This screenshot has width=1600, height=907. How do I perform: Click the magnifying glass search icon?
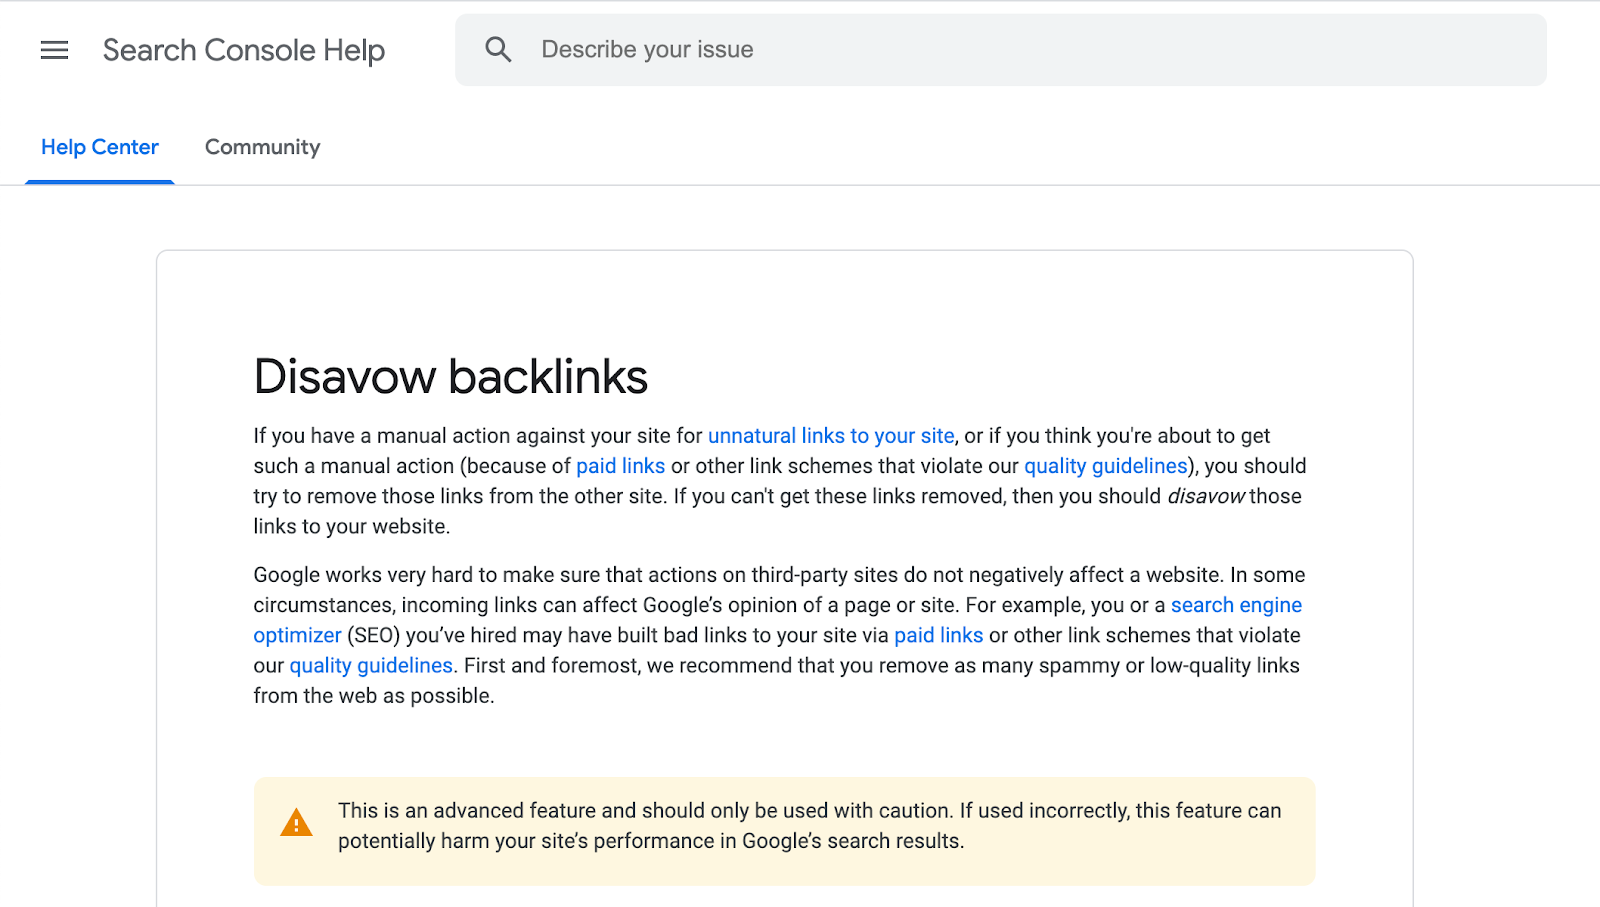[498, 50]
